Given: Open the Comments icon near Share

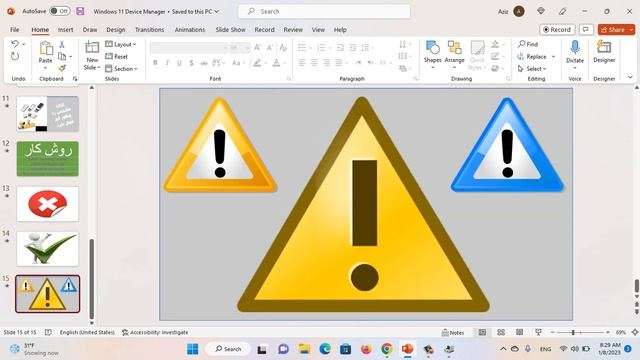Looking at the screenshot, I should pyautogui.click(x=586, y=29).
